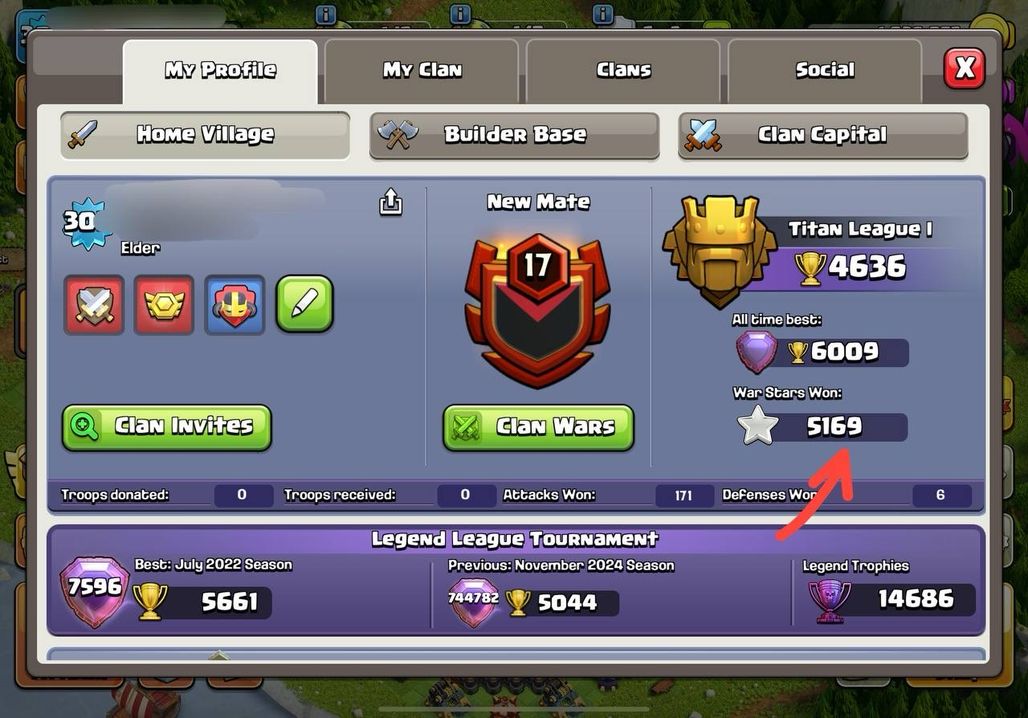Select the Builder Base profile view

pos(515,135)
